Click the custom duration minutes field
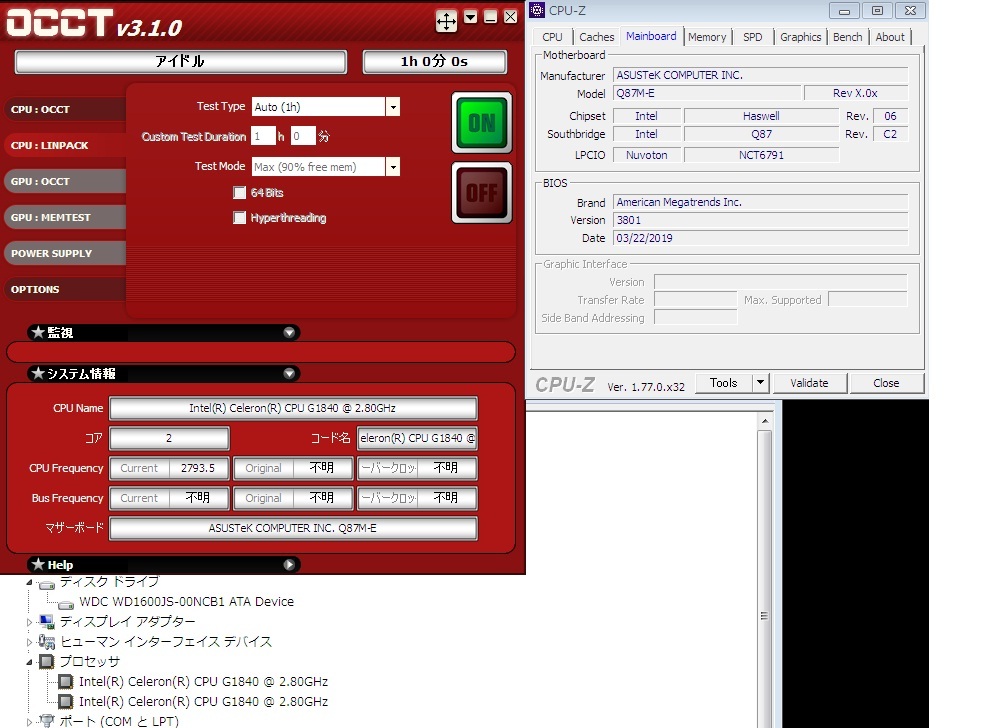 click(303, 136)
